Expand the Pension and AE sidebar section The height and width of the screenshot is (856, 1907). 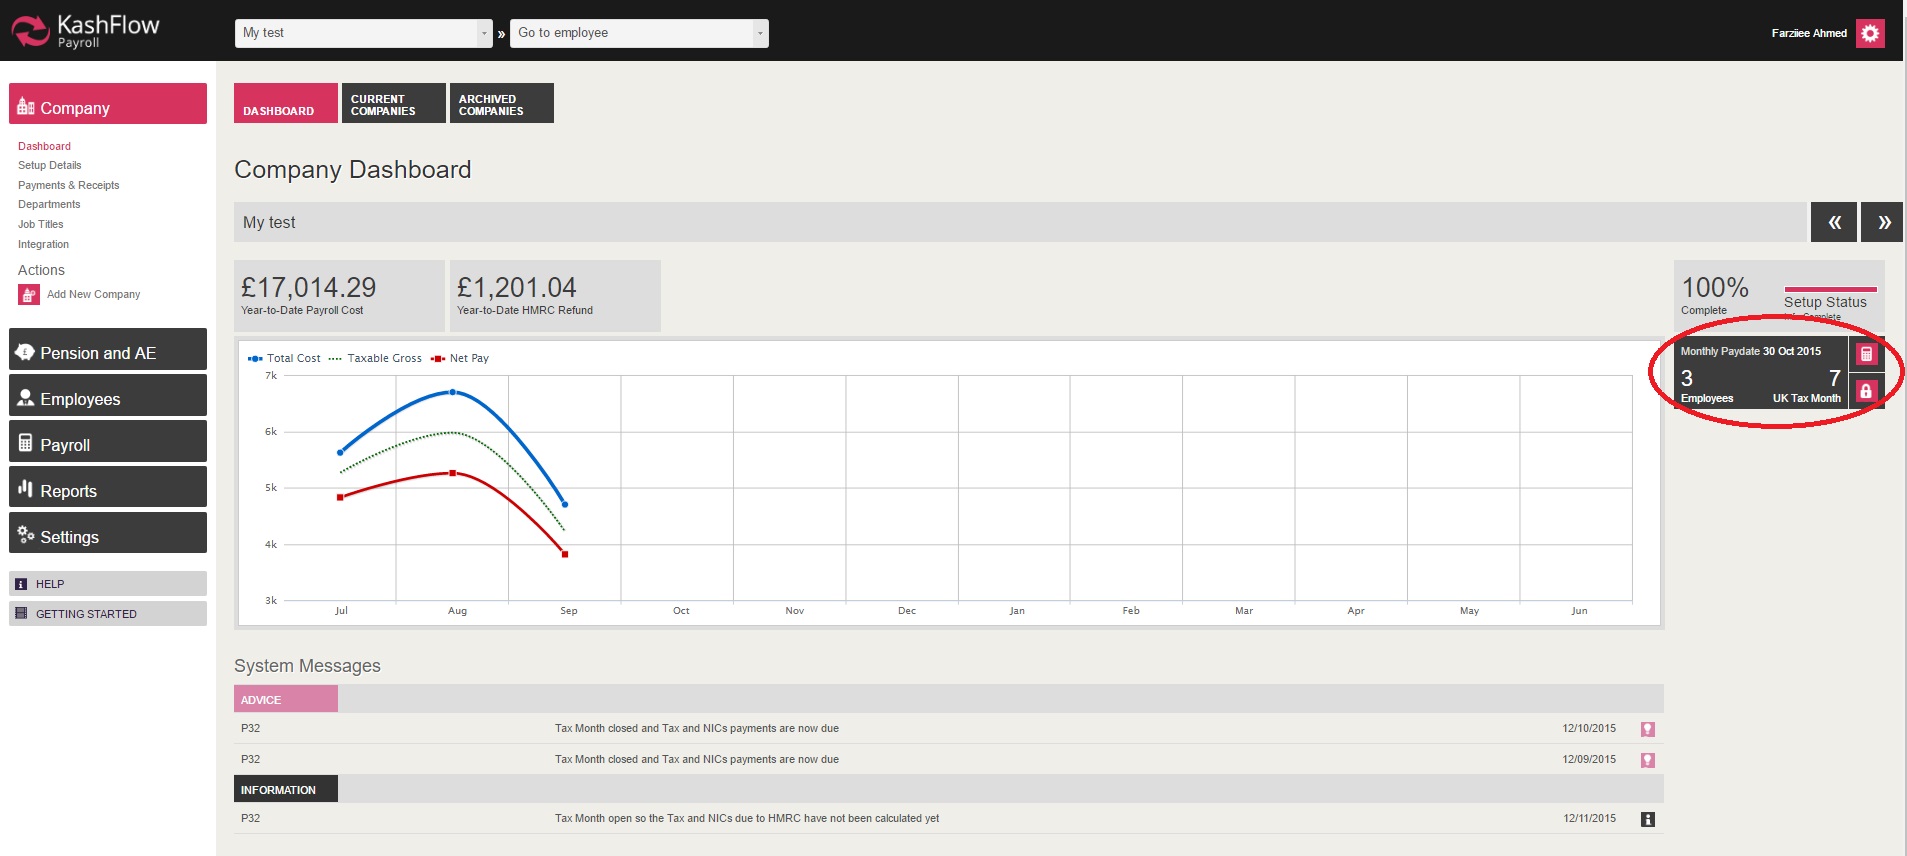click(x=108, y=352)
